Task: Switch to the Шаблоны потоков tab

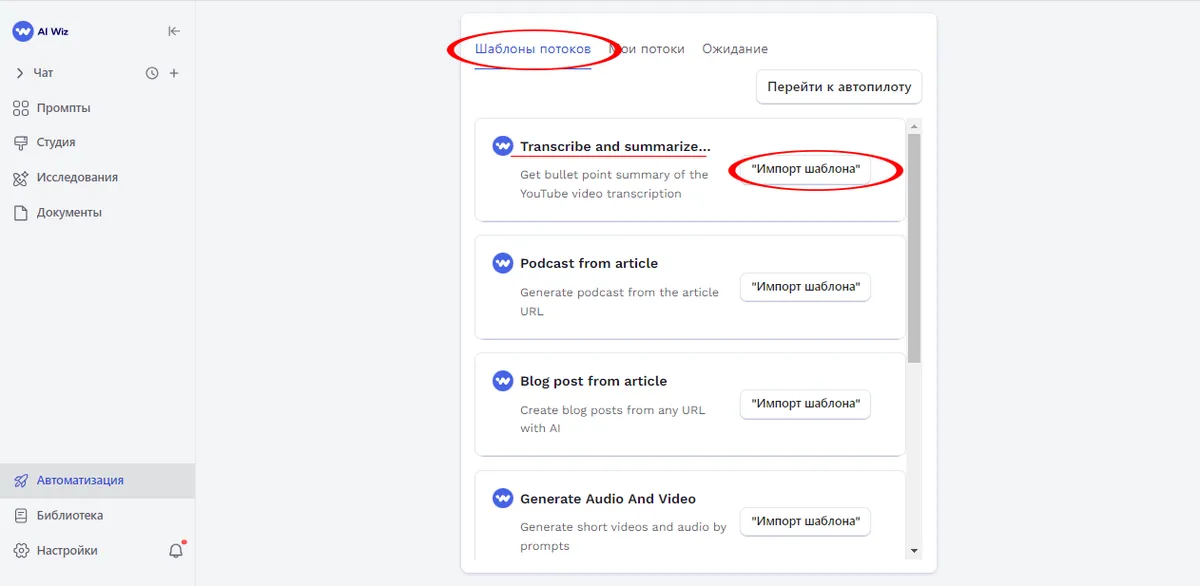Action: (533, 49)
